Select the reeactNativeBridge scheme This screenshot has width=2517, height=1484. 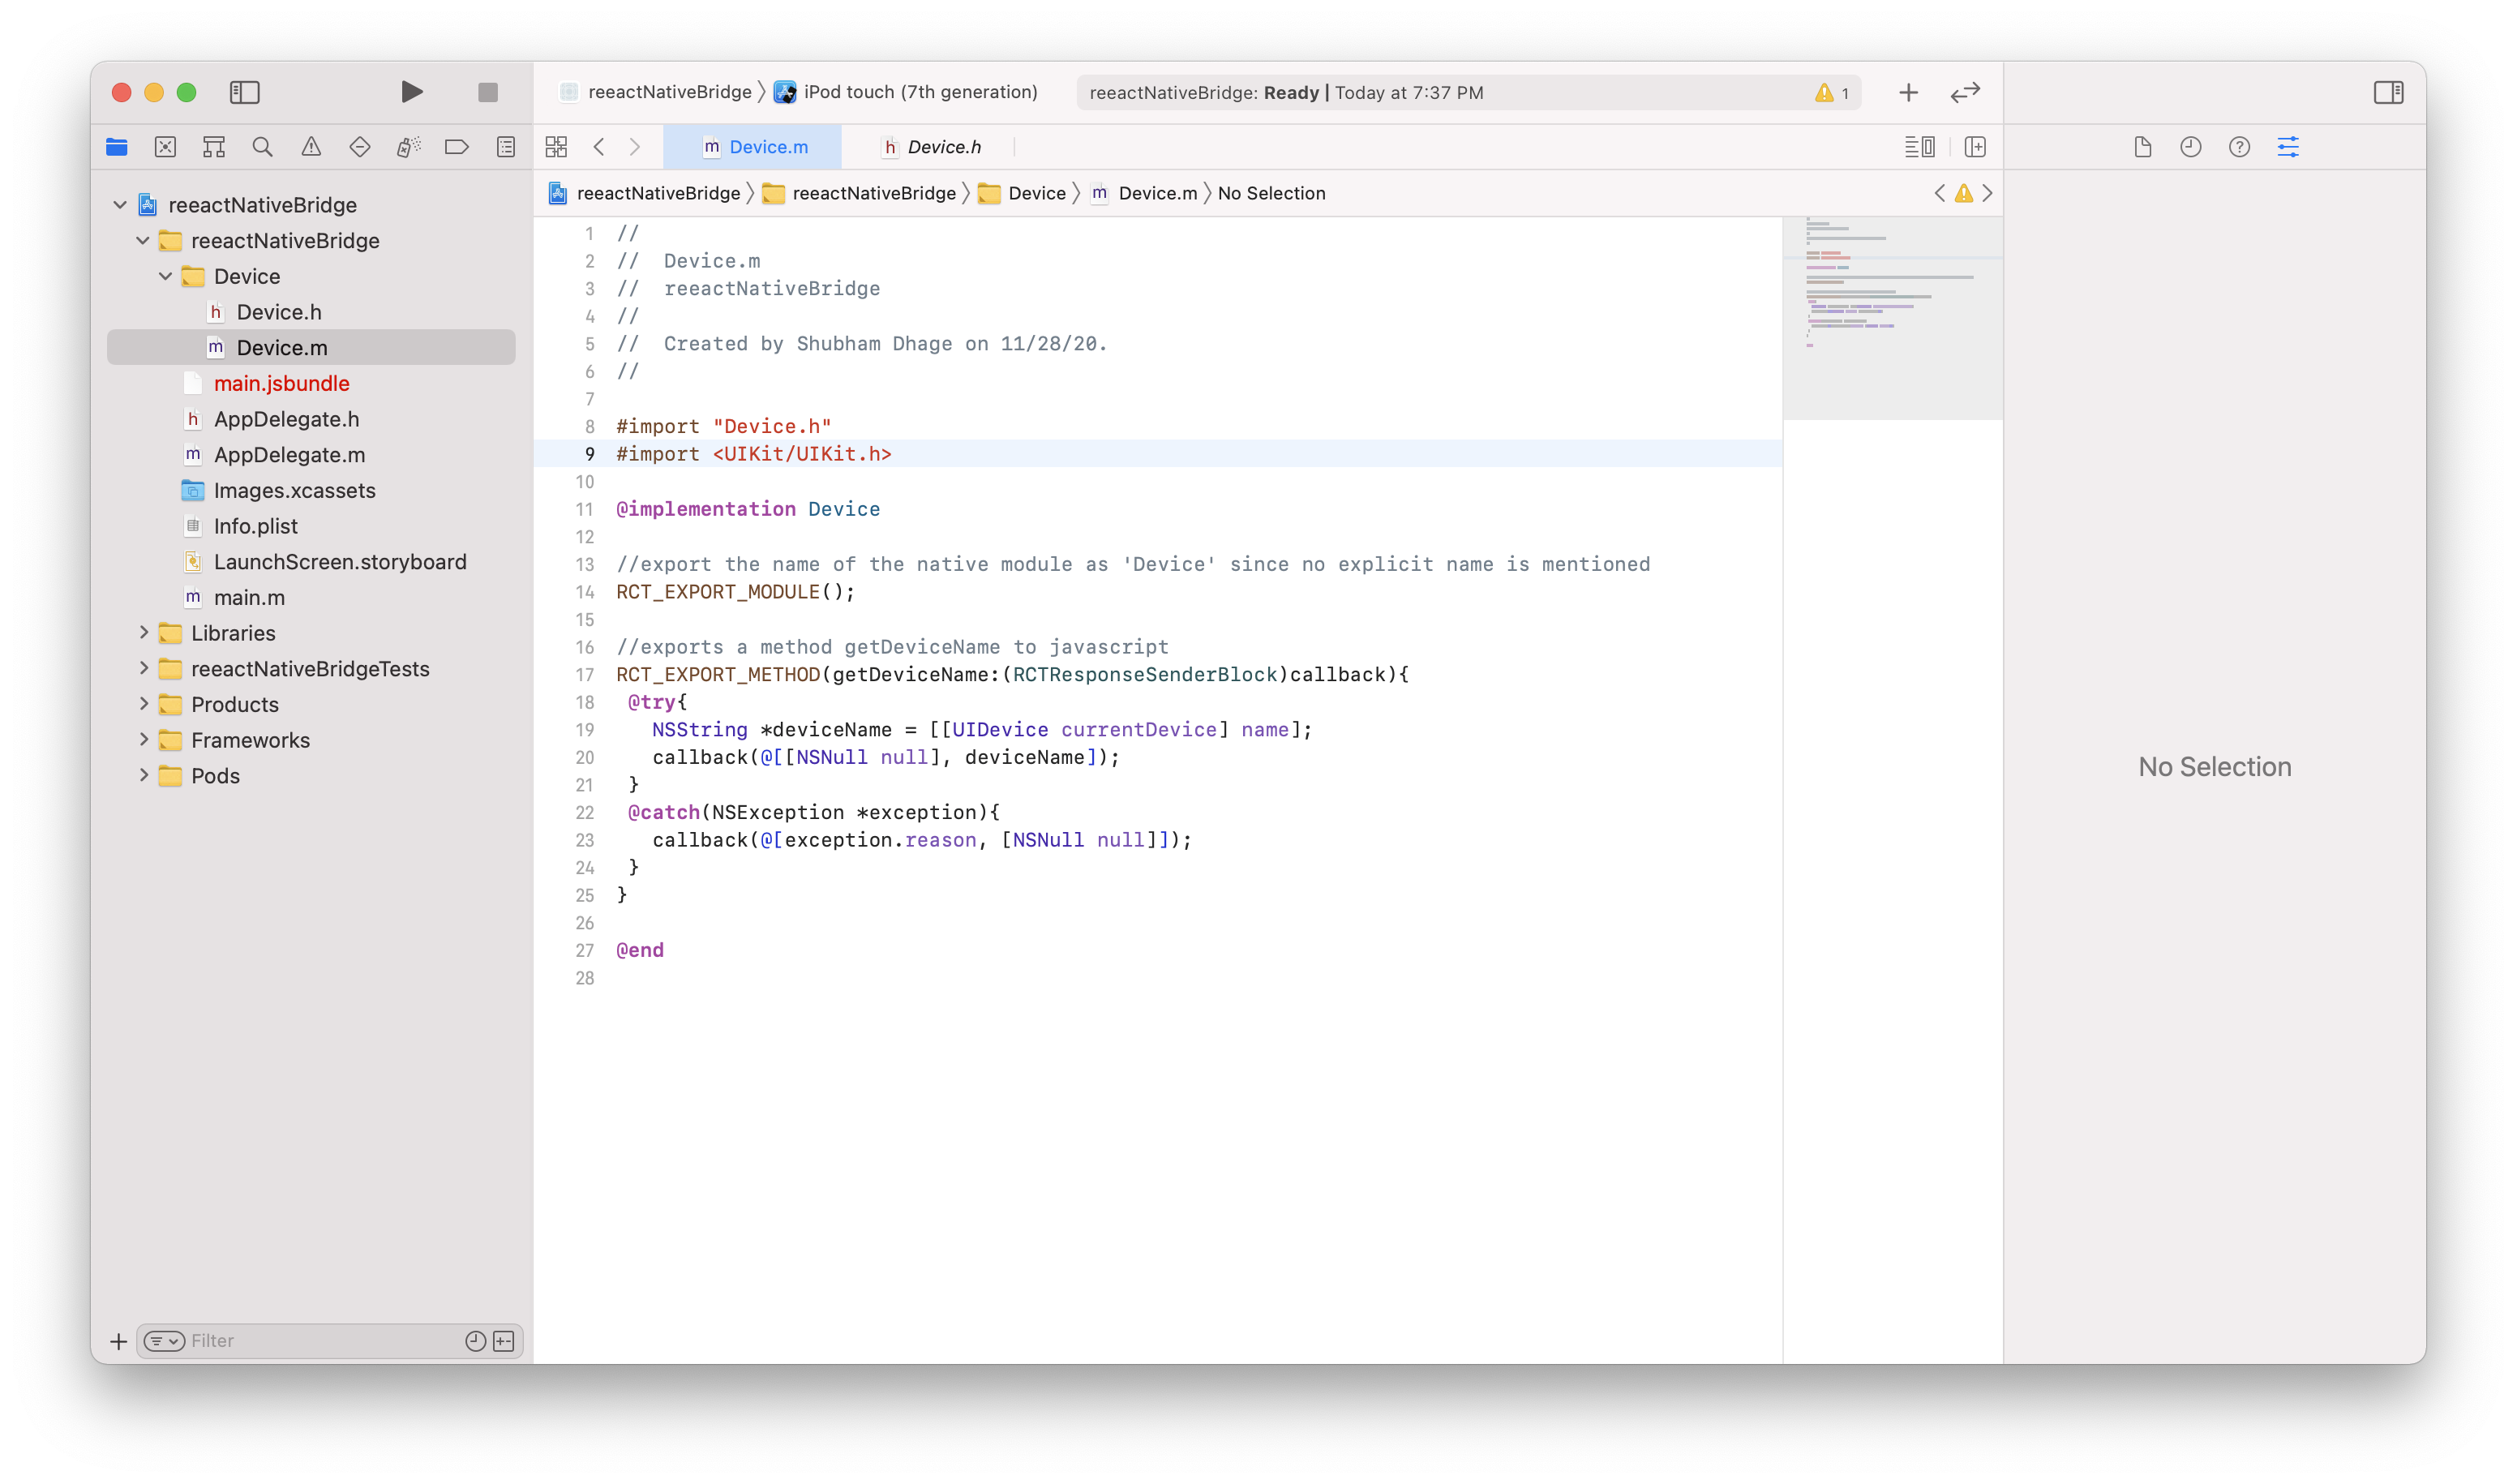pos(656,92)
